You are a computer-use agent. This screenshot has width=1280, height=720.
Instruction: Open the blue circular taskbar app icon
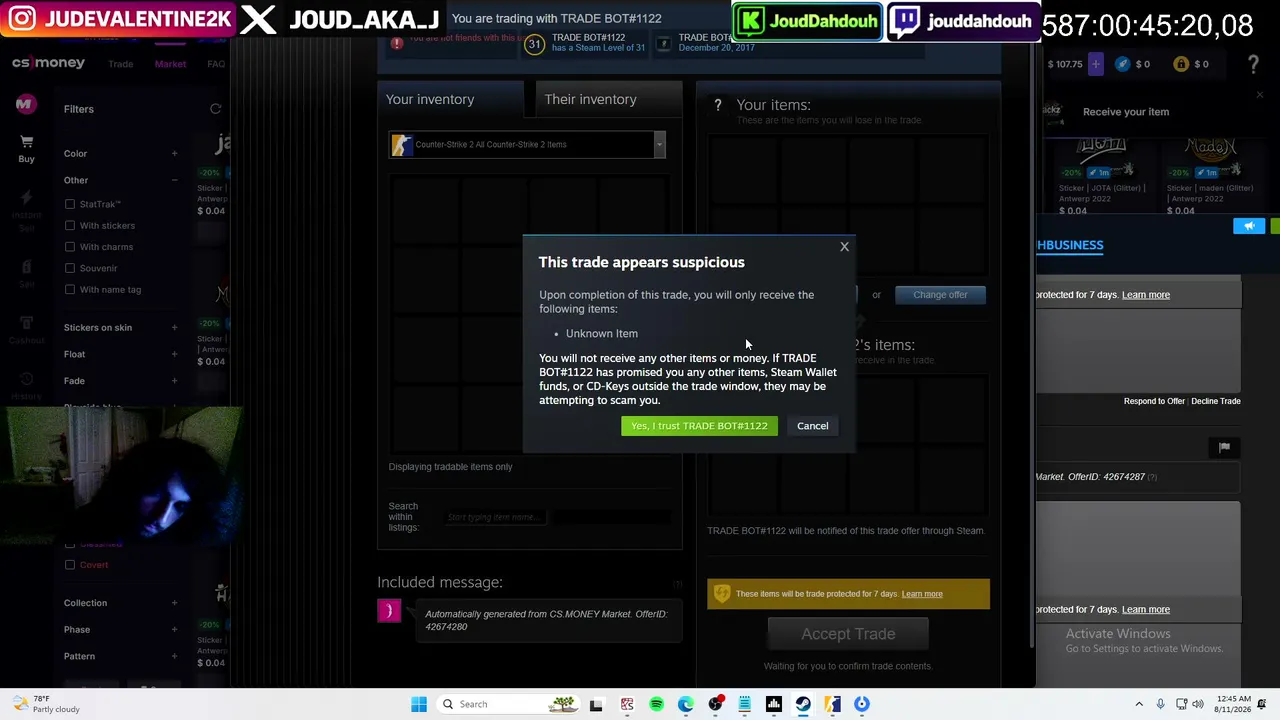pos(862,704)
